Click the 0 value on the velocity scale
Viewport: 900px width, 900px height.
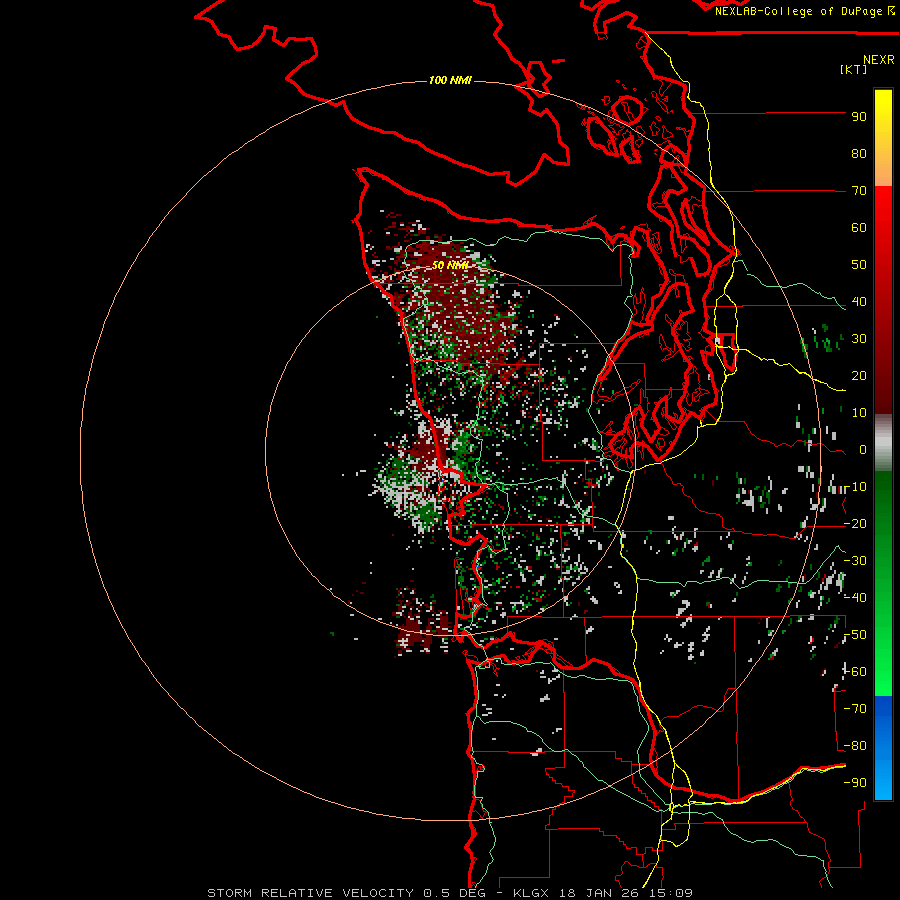click(x=863, y=450)
